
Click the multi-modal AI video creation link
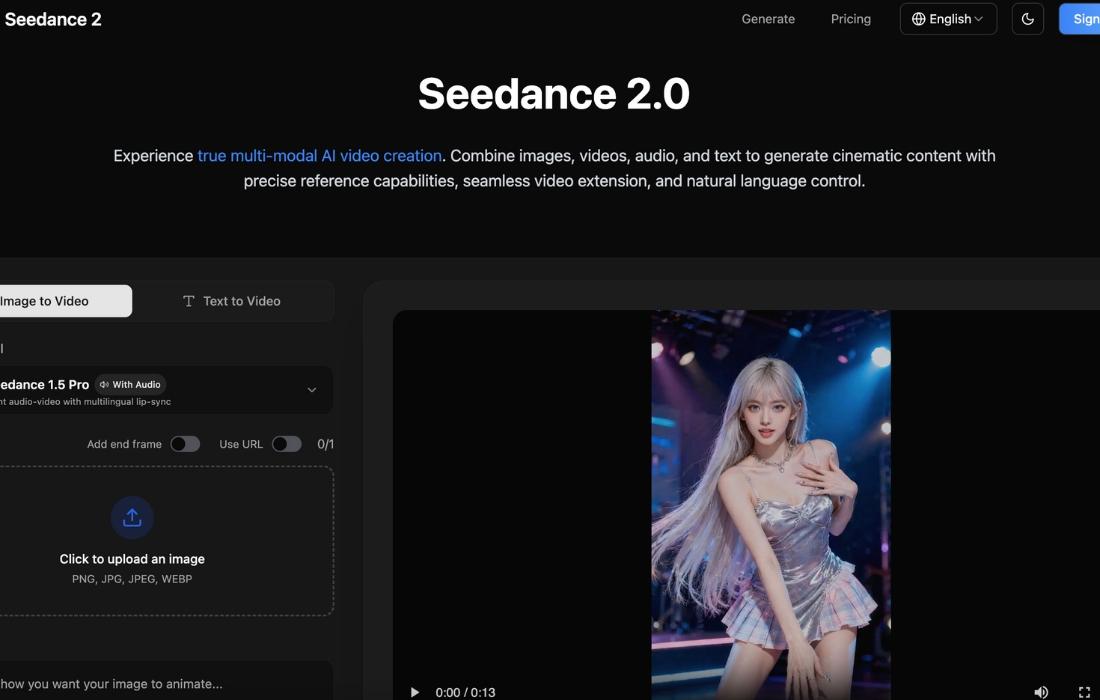click(319, 156)
